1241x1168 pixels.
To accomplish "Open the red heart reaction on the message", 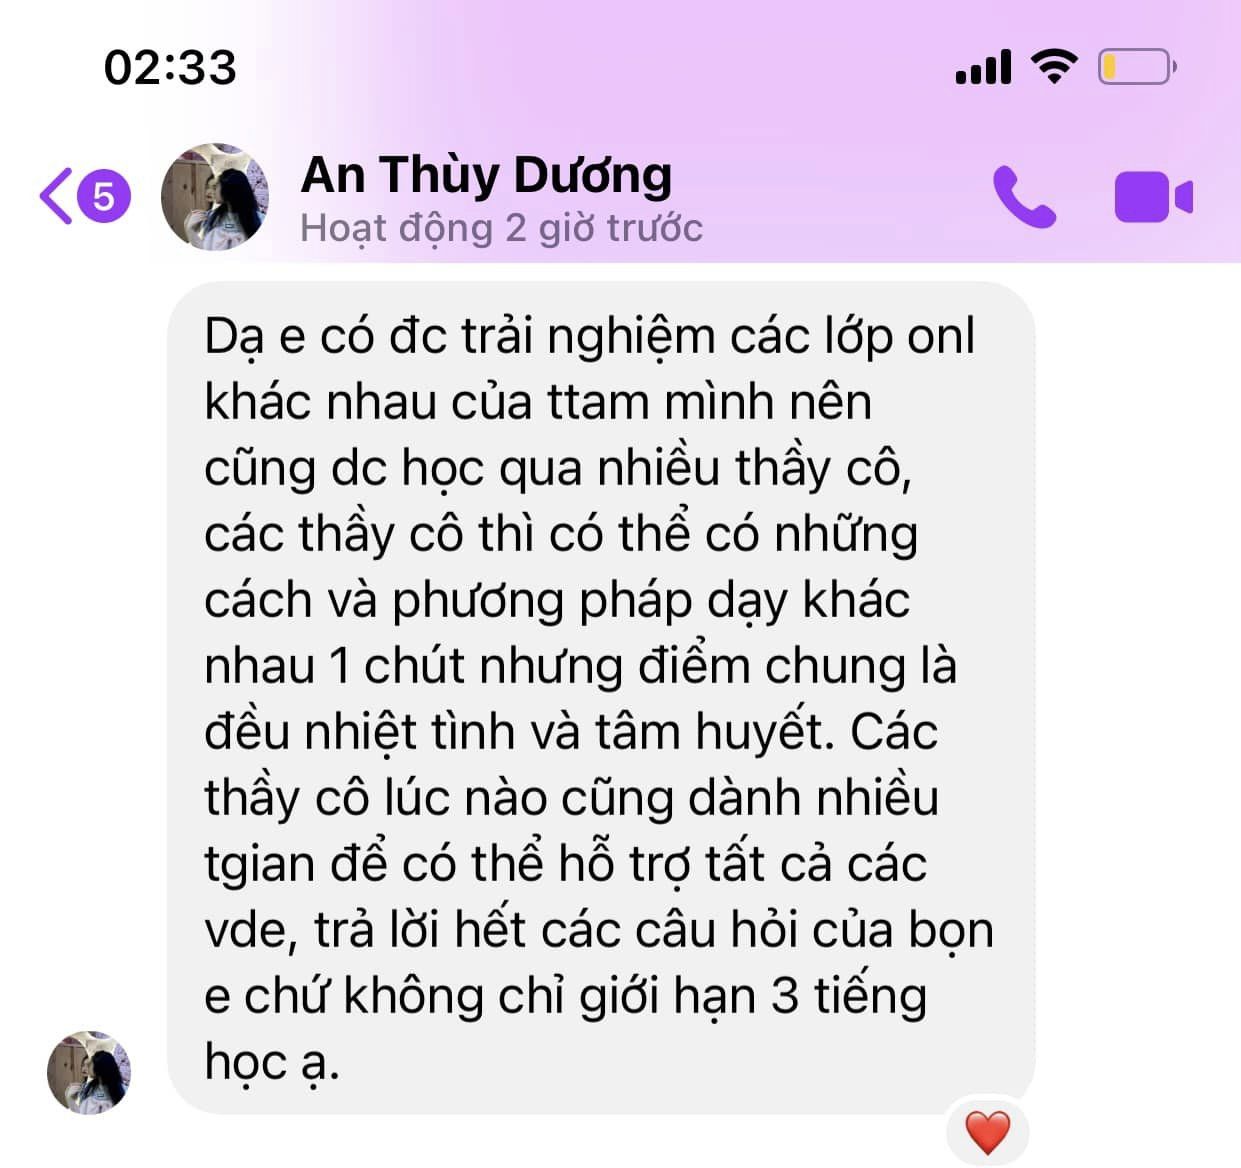I will tap(987, 1132).
